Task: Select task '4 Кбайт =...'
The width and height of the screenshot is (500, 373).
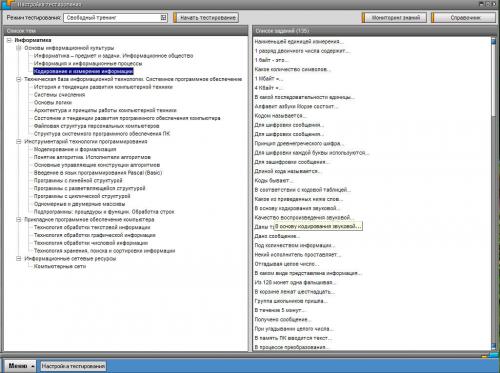Action: pos(269,88)
